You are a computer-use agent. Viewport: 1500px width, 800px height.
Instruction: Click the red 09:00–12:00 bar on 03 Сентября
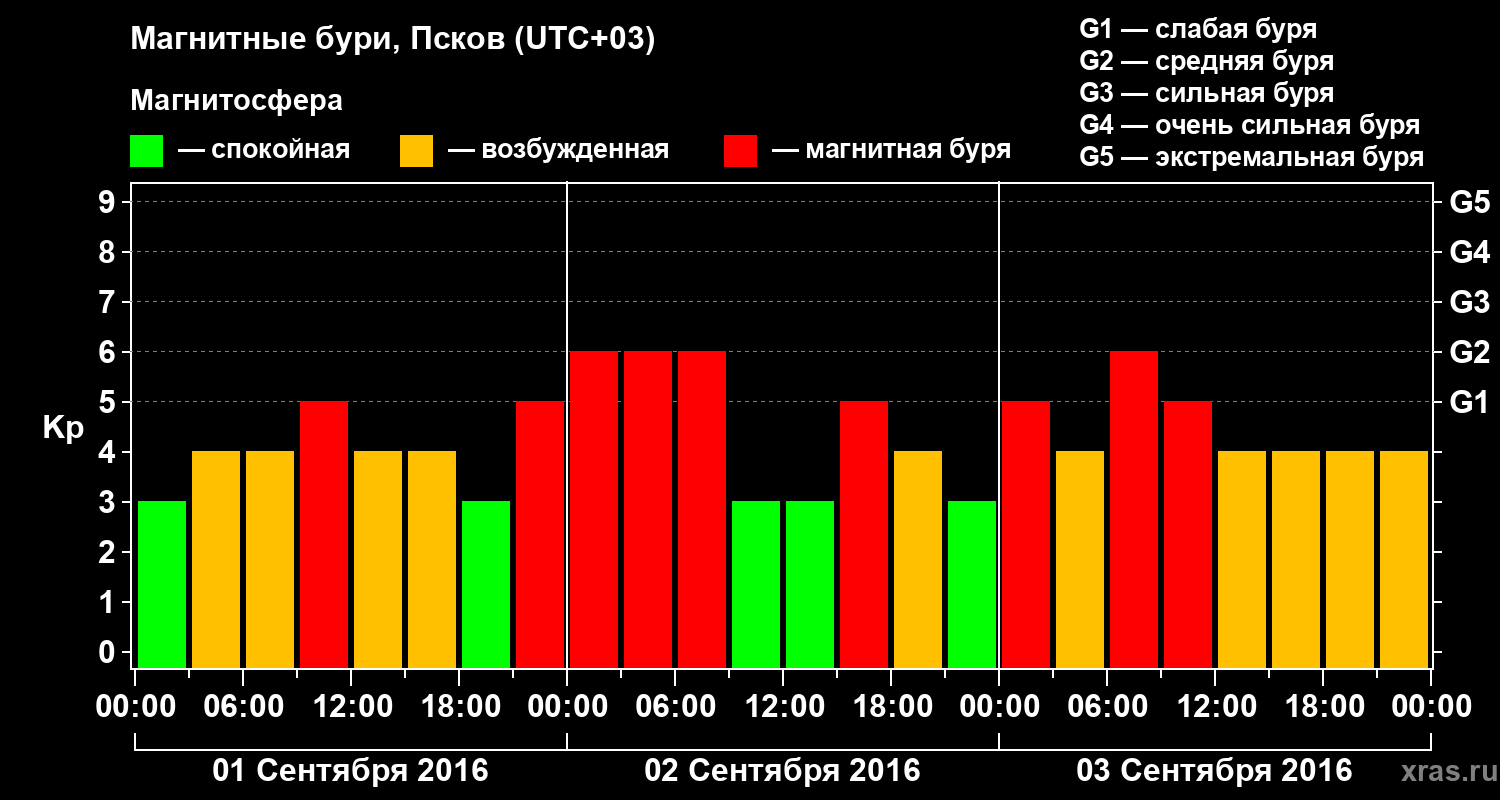tap(1188, 534)
